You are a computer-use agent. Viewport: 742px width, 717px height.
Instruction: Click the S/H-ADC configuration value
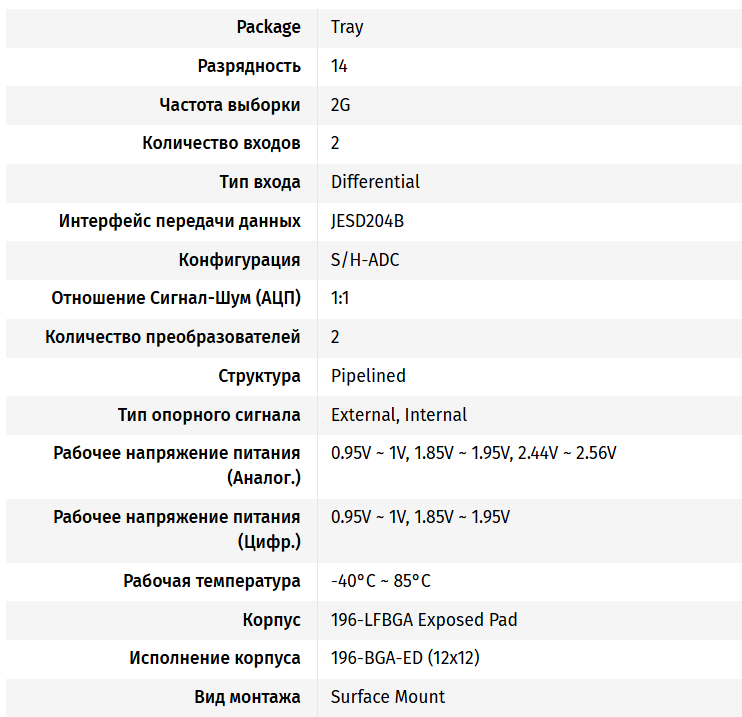365,260
